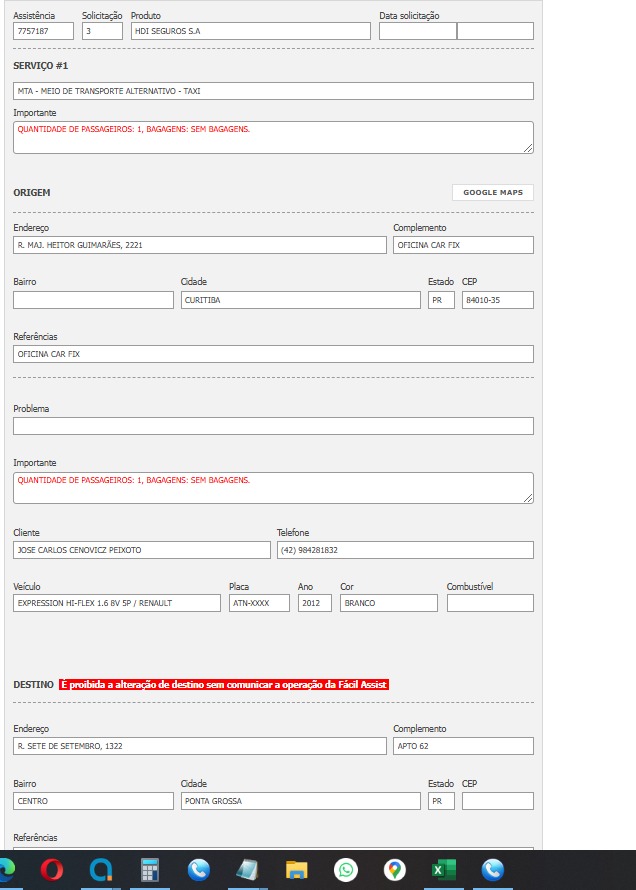Focus the empty destination CEP field

(x=498, y=801)
